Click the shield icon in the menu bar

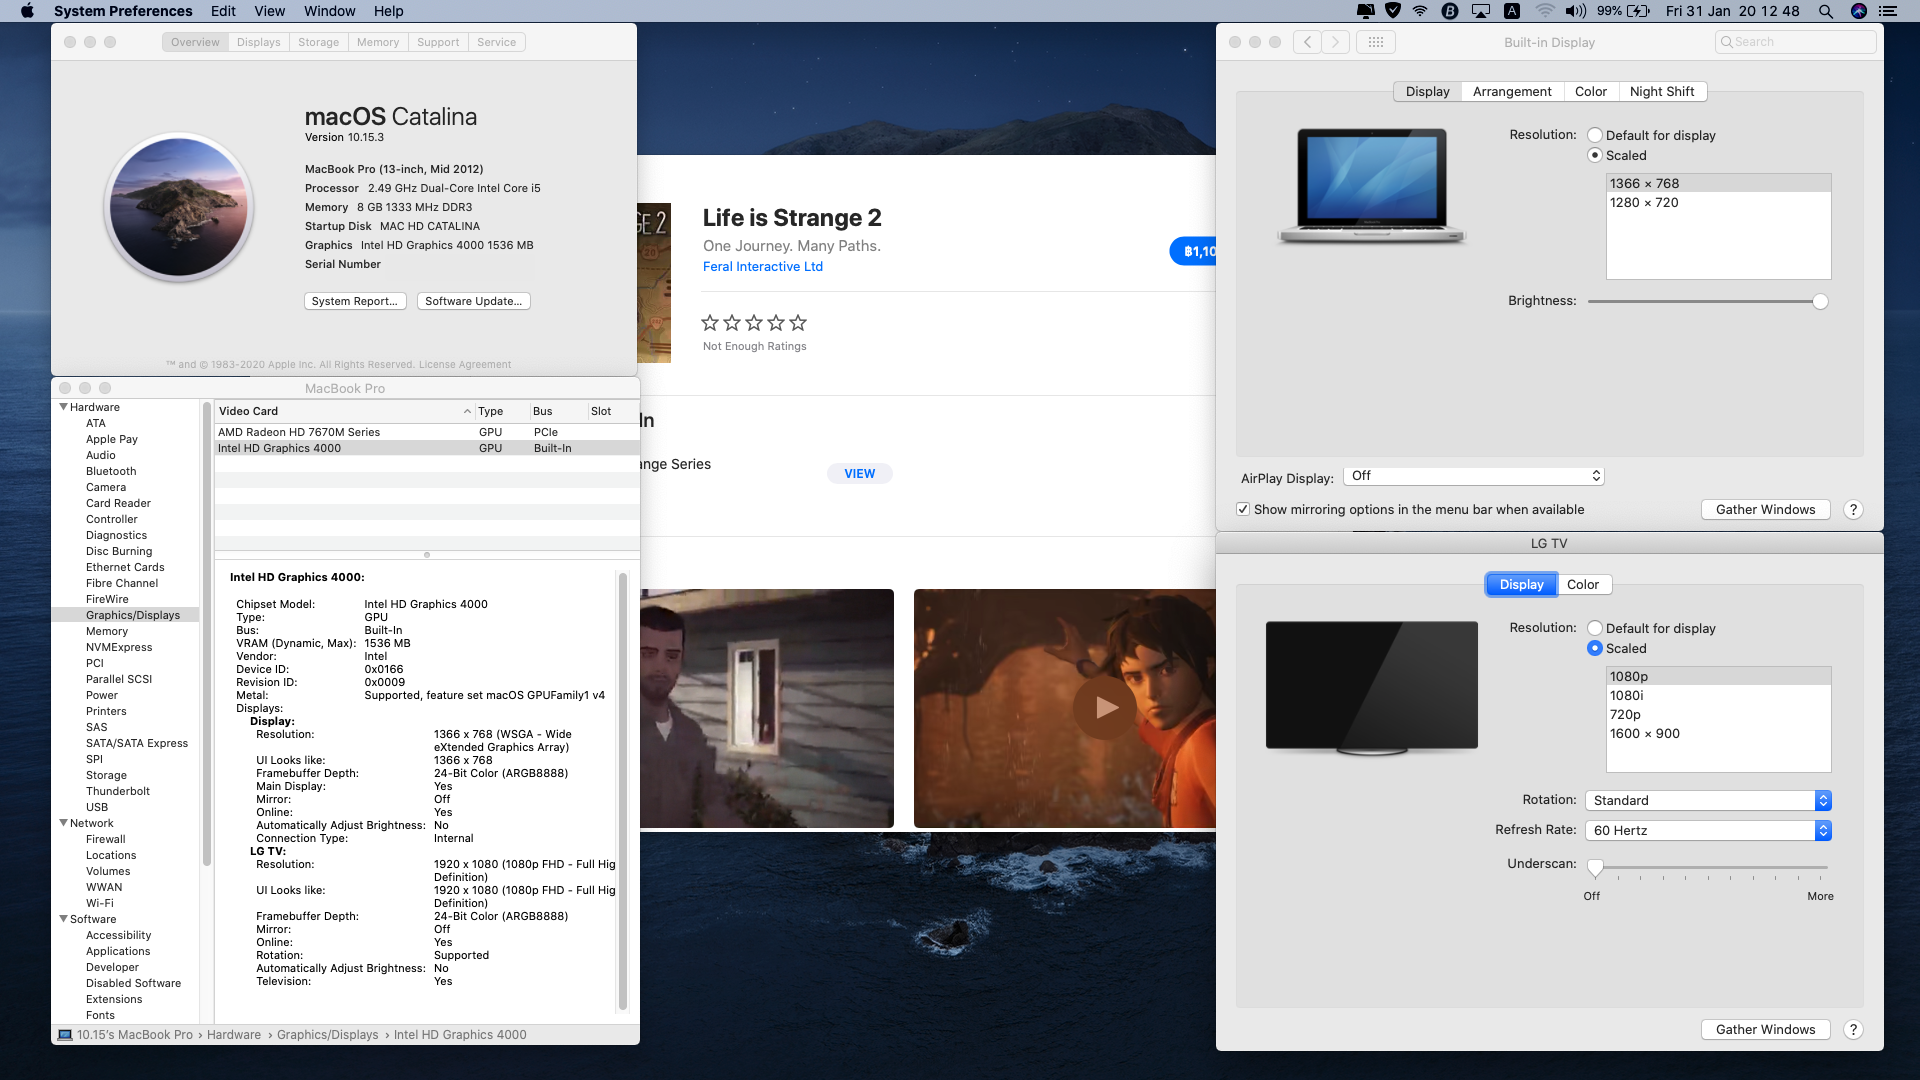pyautogui.click(x=1393, y=11)
